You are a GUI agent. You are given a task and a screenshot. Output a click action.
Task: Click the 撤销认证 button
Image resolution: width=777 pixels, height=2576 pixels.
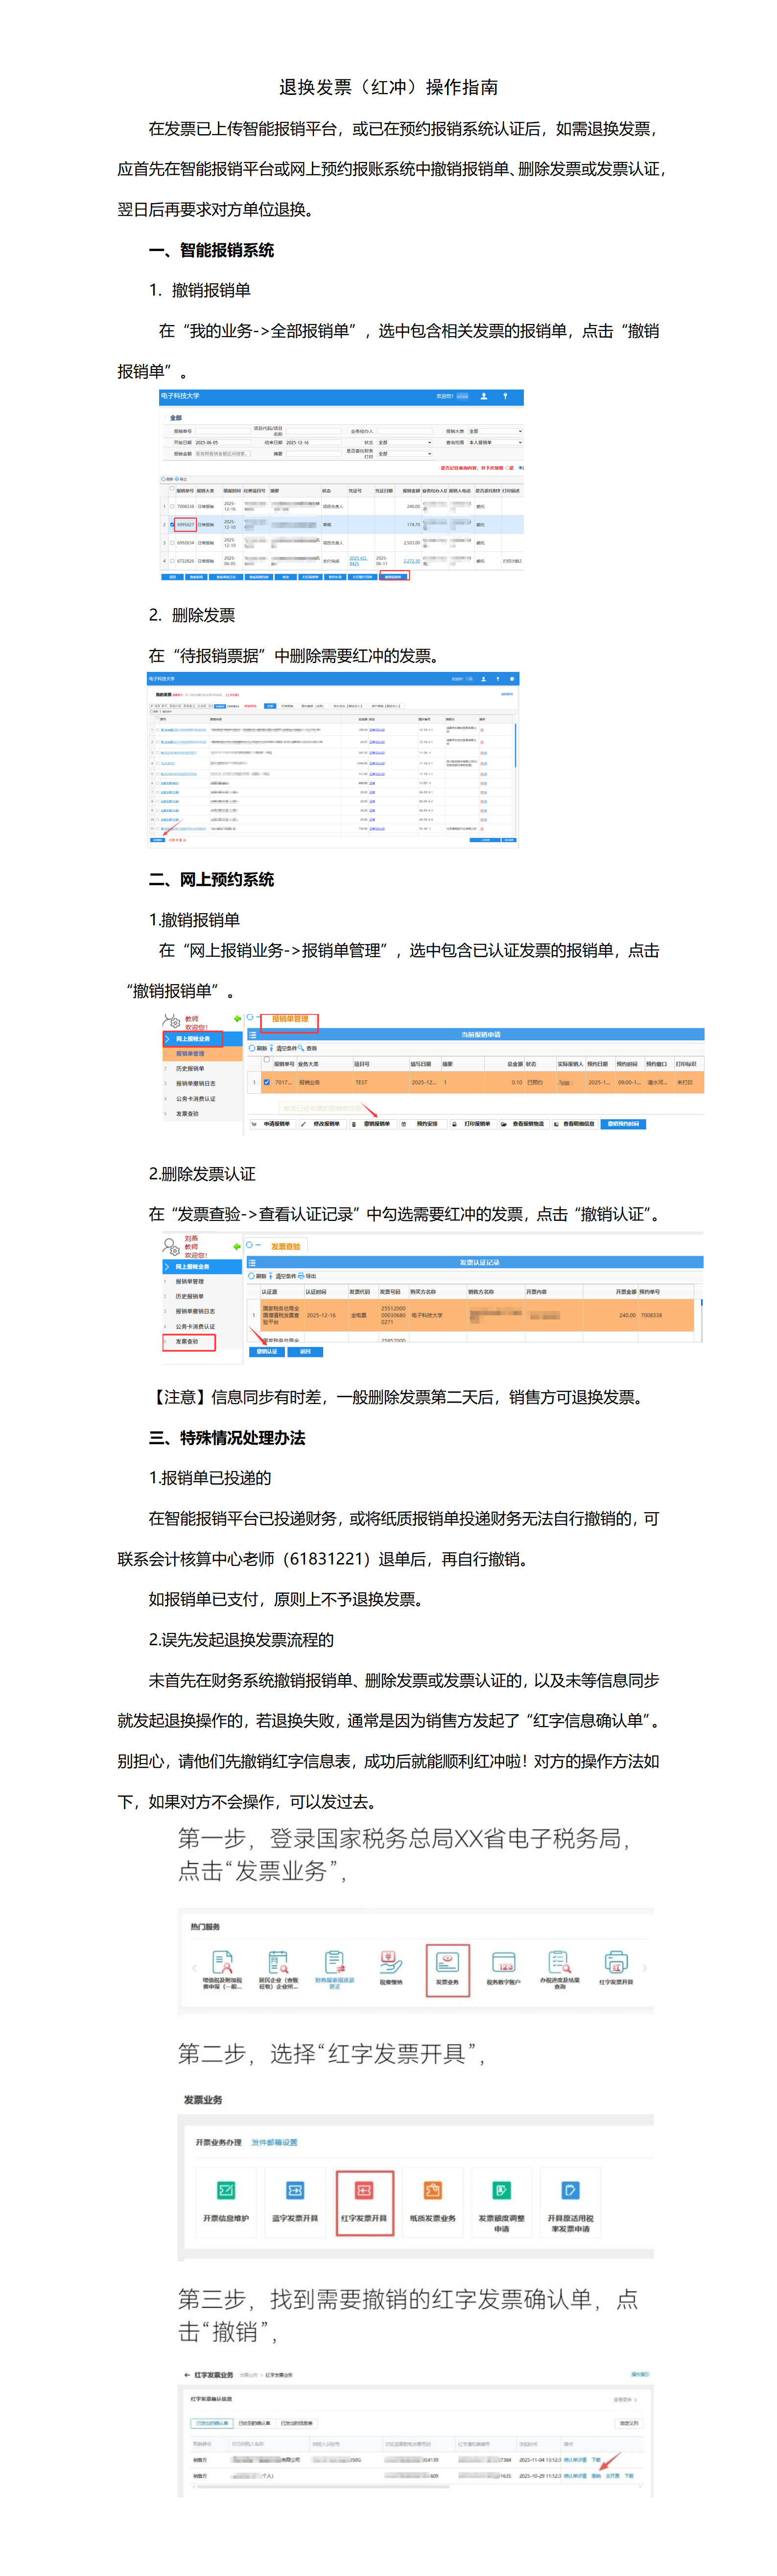tap(267, 1352)
